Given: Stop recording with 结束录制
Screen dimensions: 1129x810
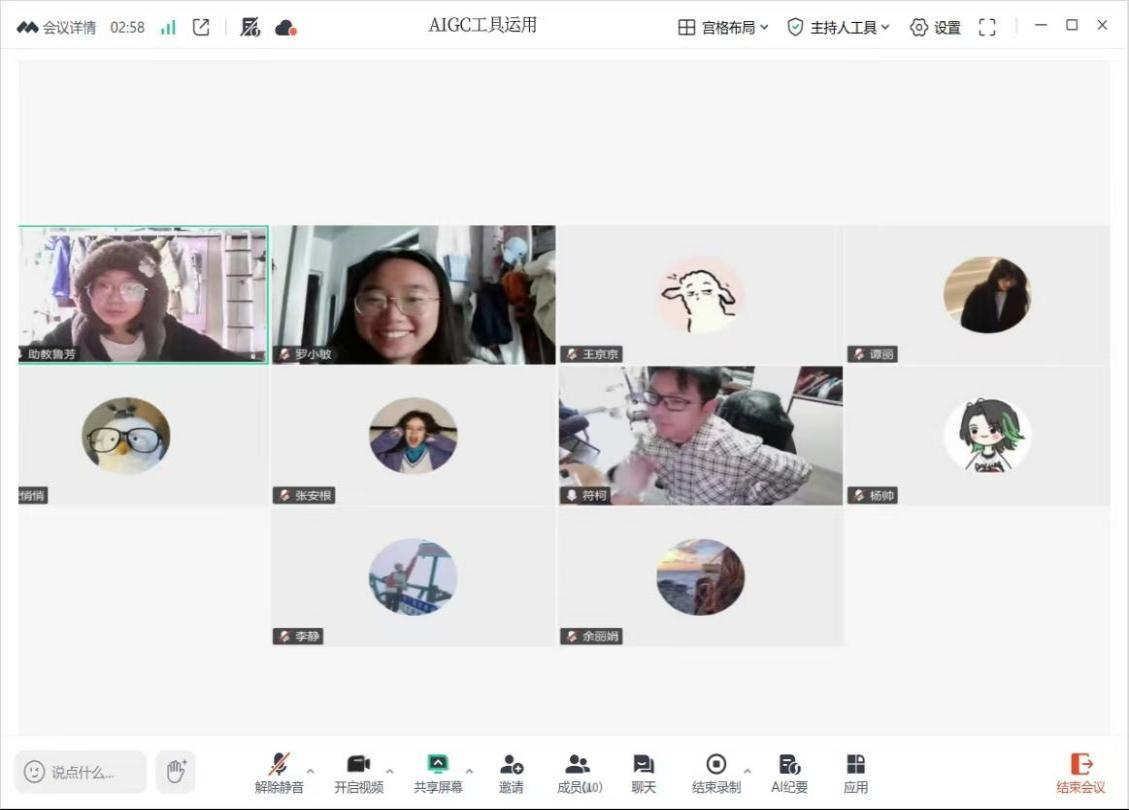Looking at the screenshot, I should [716, 773].
